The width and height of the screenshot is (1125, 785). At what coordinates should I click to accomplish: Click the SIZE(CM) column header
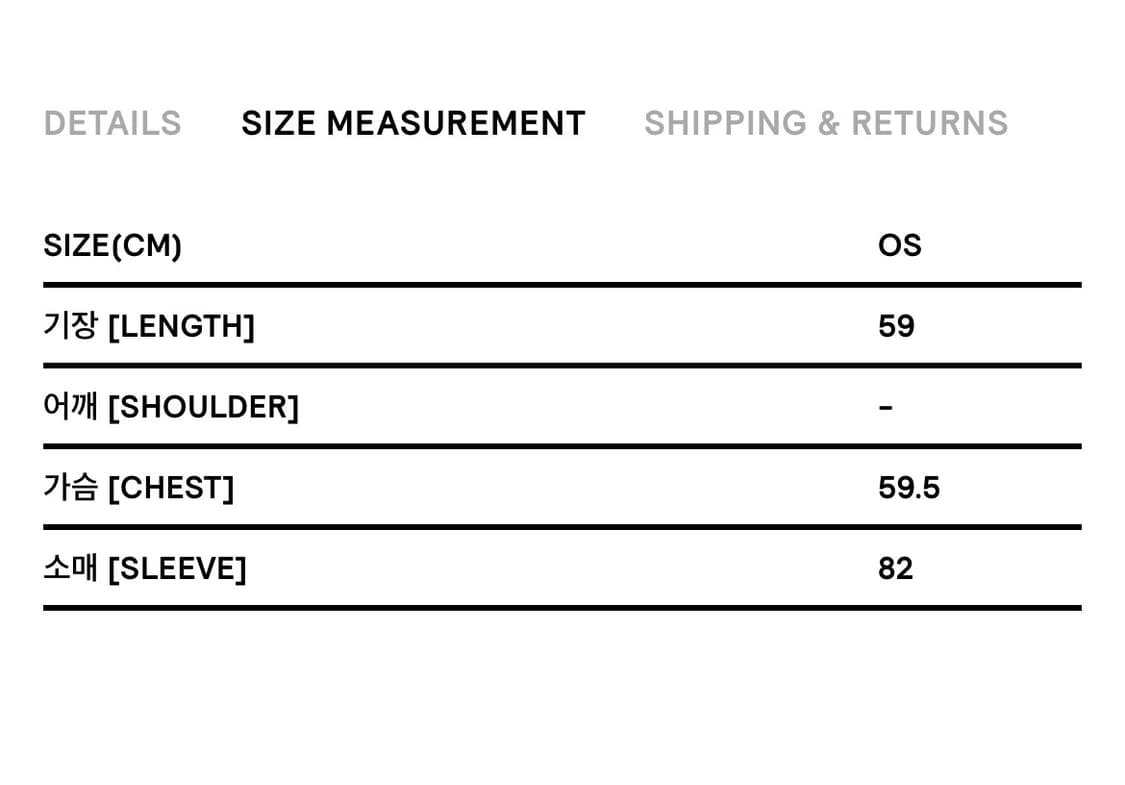coord(113,245)
